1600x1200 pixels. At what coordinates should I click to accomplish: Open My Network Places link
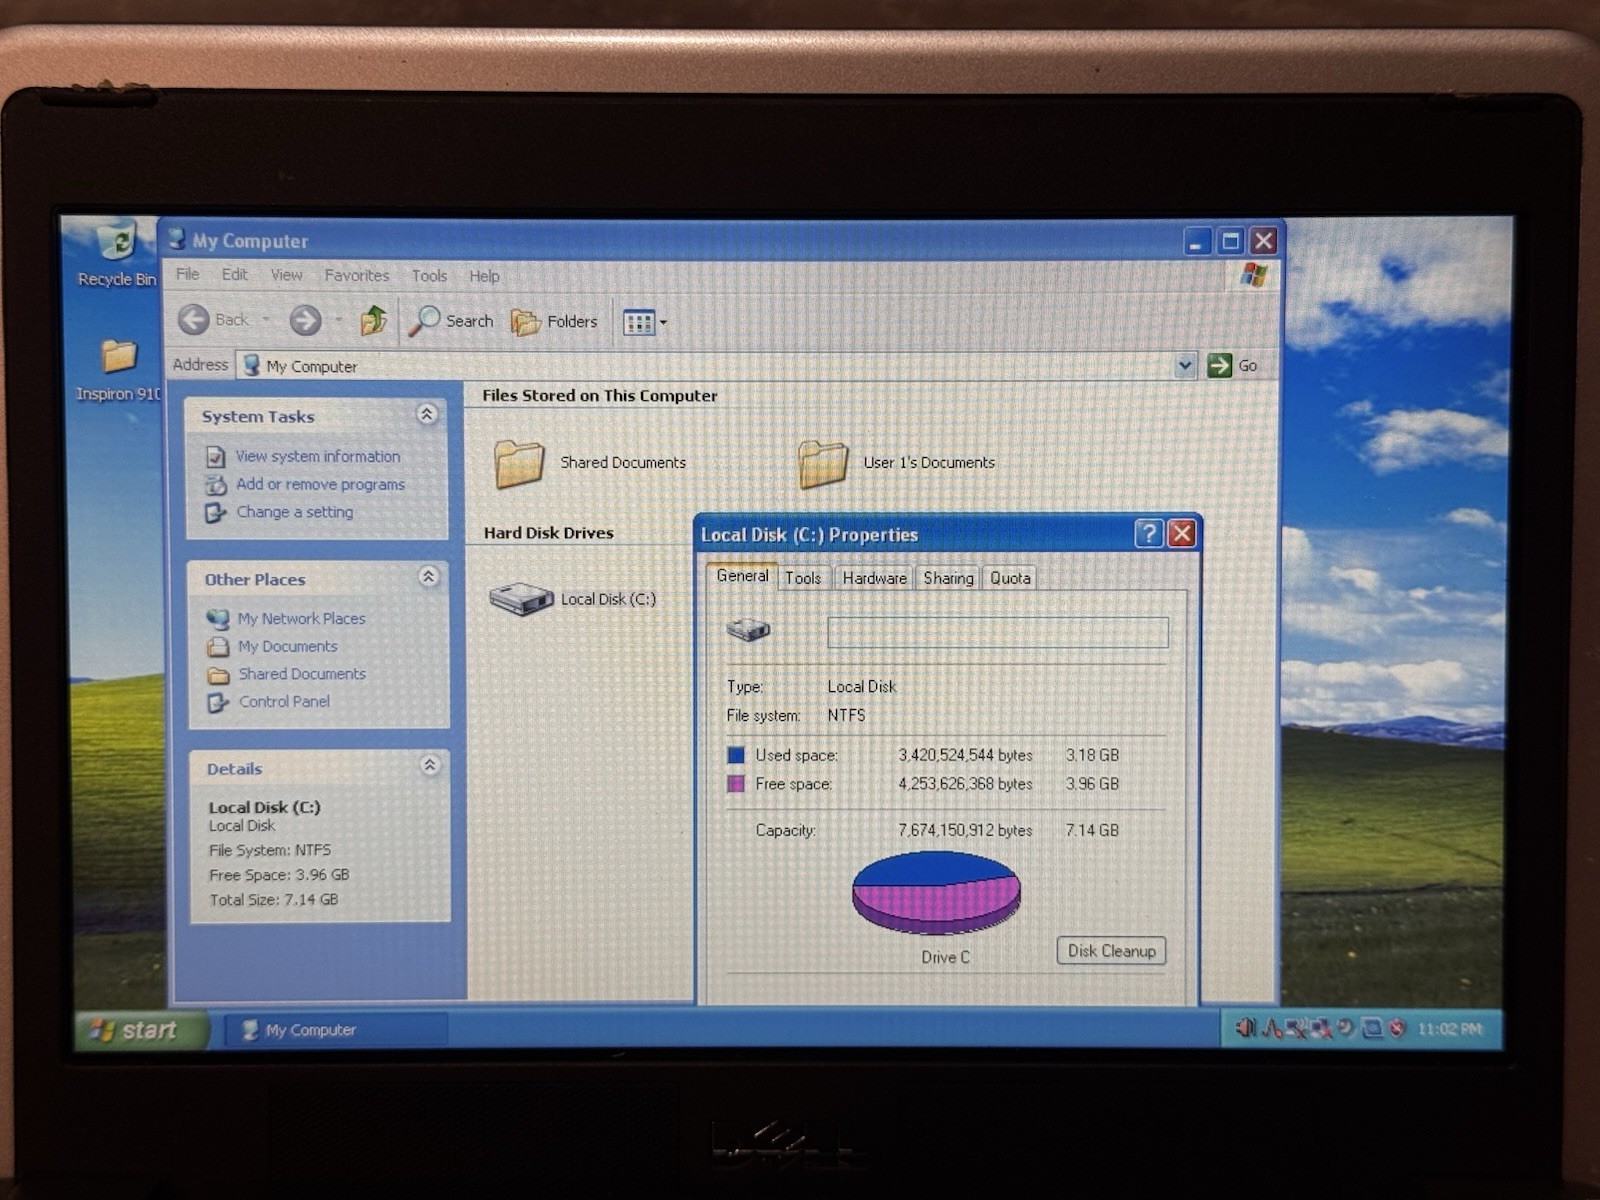[301, 619]
